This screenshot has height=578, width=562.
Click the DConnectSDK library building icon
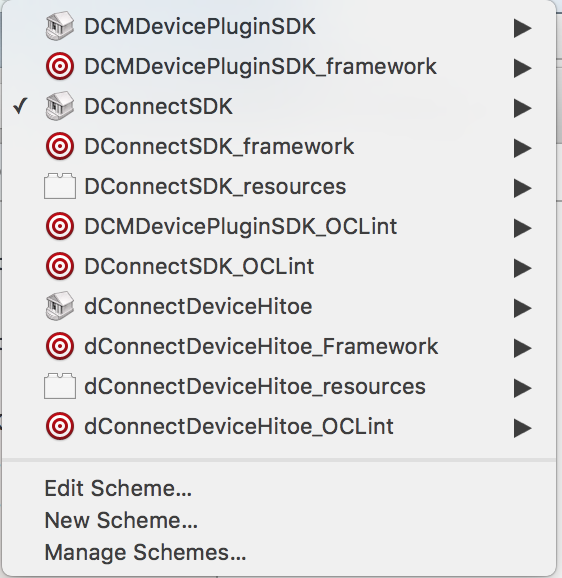(x=60, y=106)
